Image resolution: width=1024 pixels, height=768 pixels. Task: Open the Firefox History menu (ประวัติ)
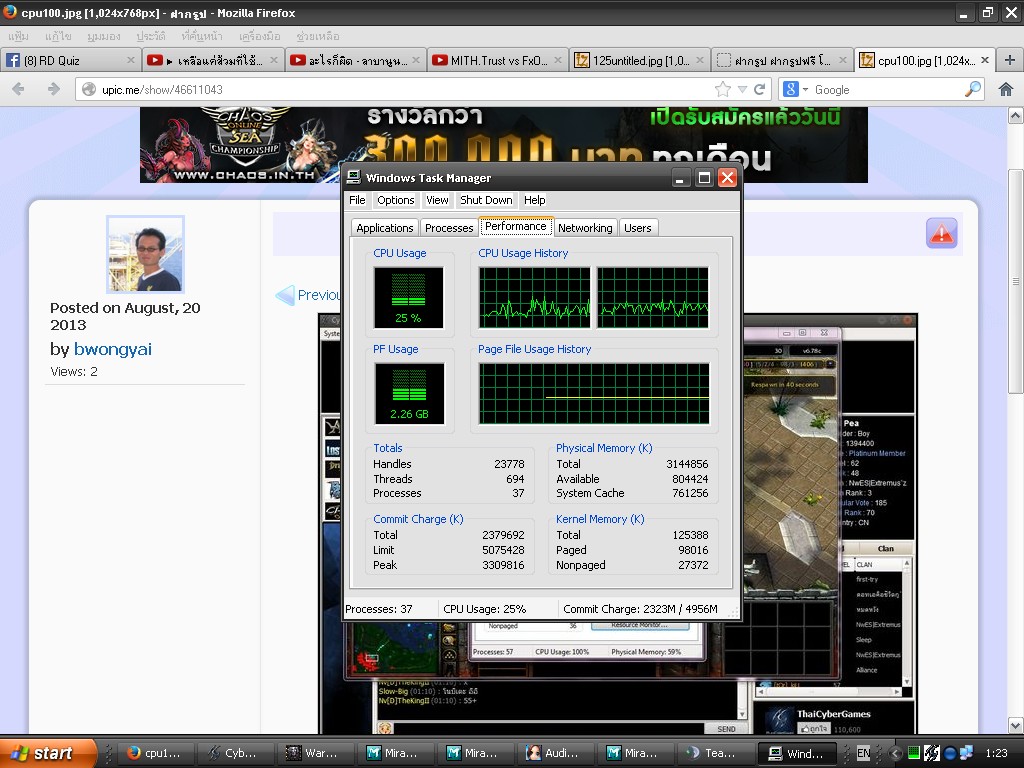click(150, 36)
